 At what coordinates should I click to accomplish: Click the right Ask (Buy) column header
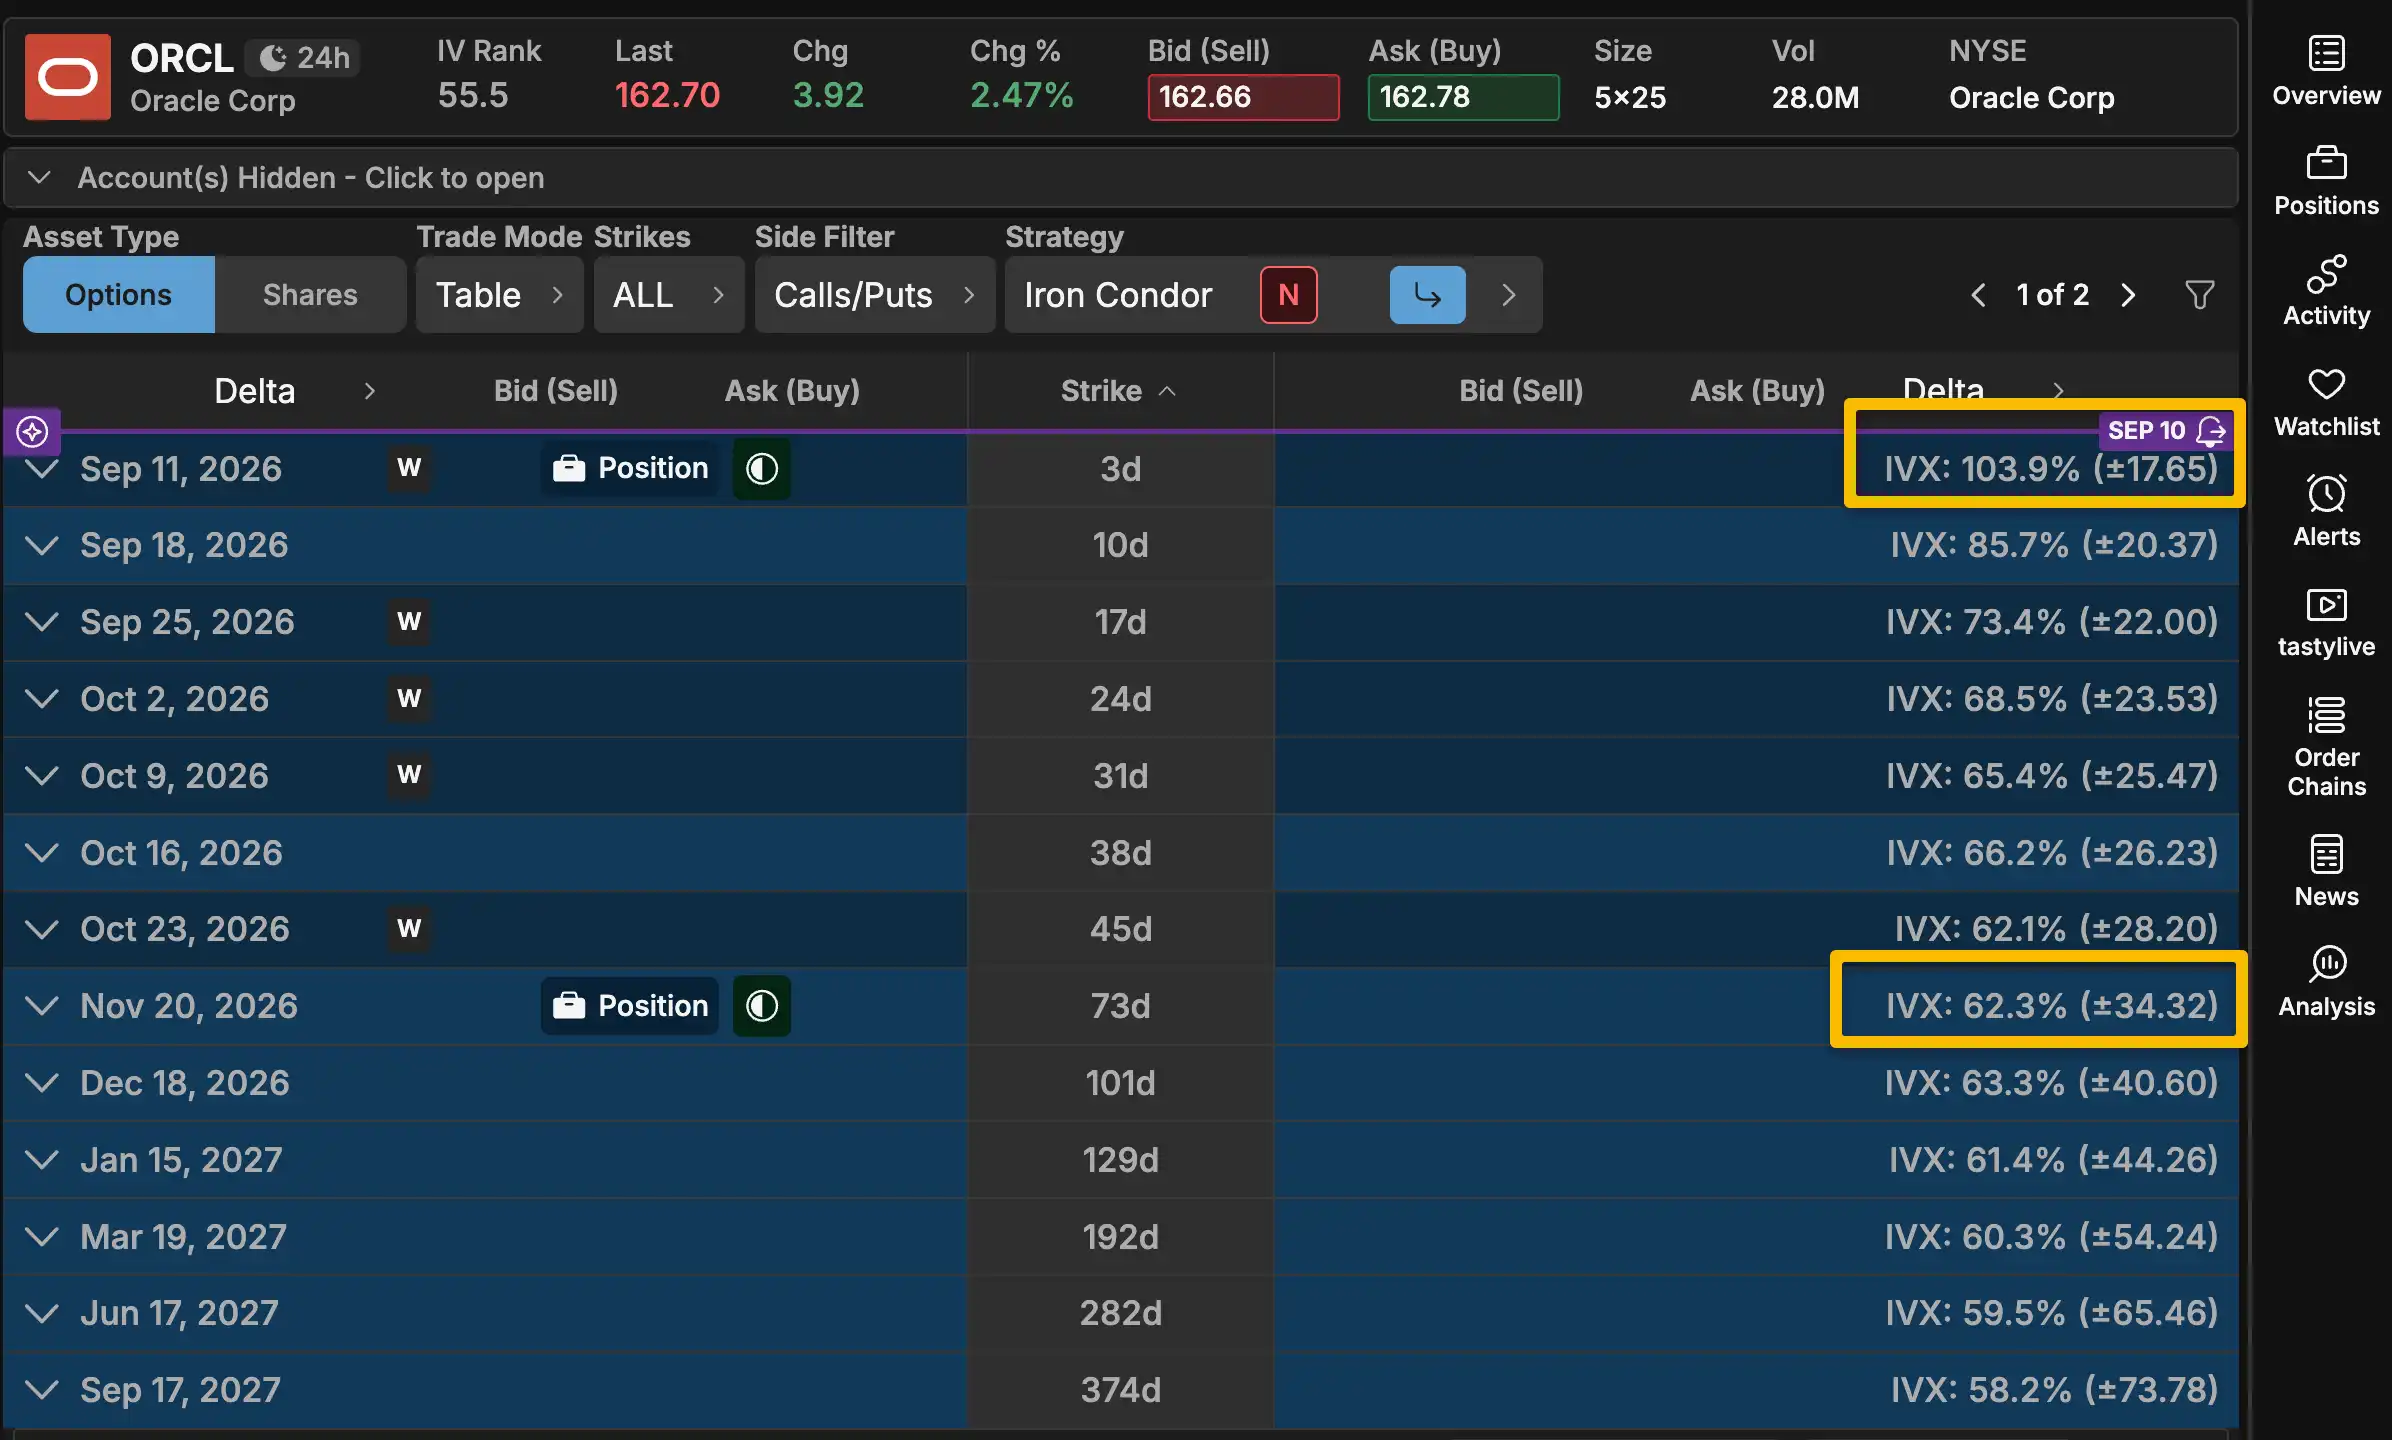point(1757,390)
